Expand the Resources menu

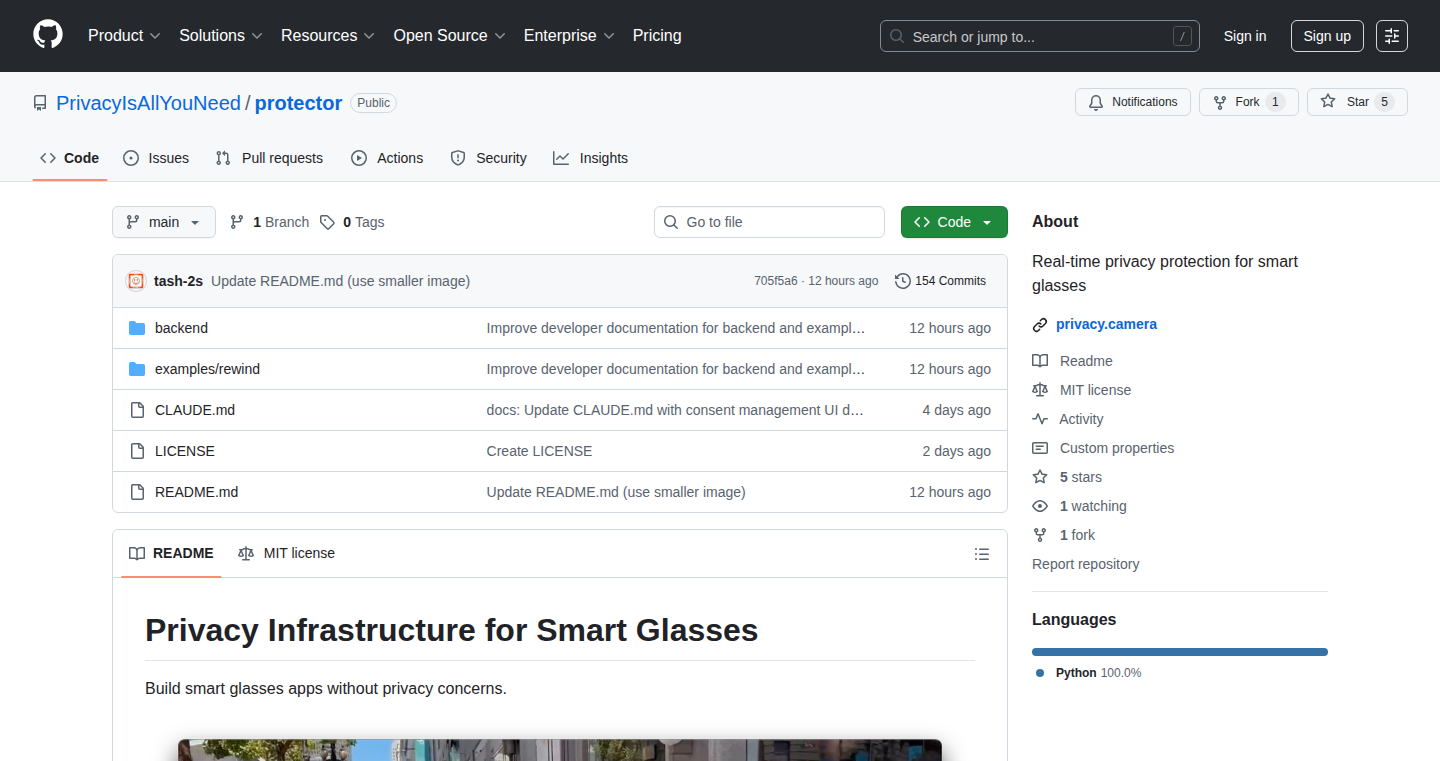(x=328, y=36)
